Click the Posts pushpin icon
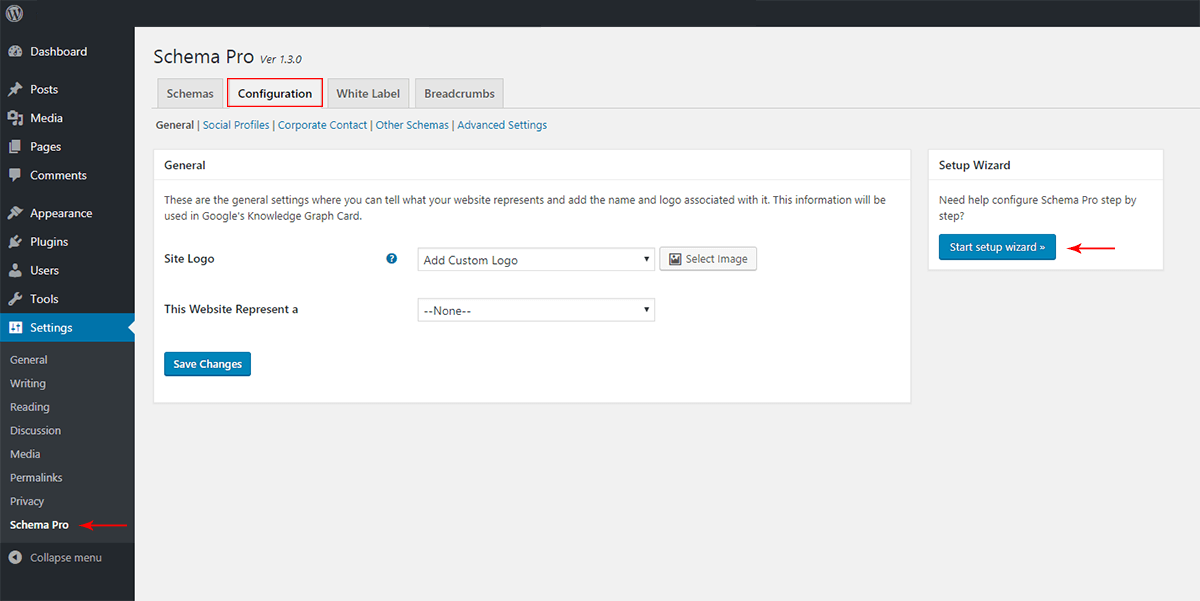Screen dimensions: 1200x601 point(15,90)
